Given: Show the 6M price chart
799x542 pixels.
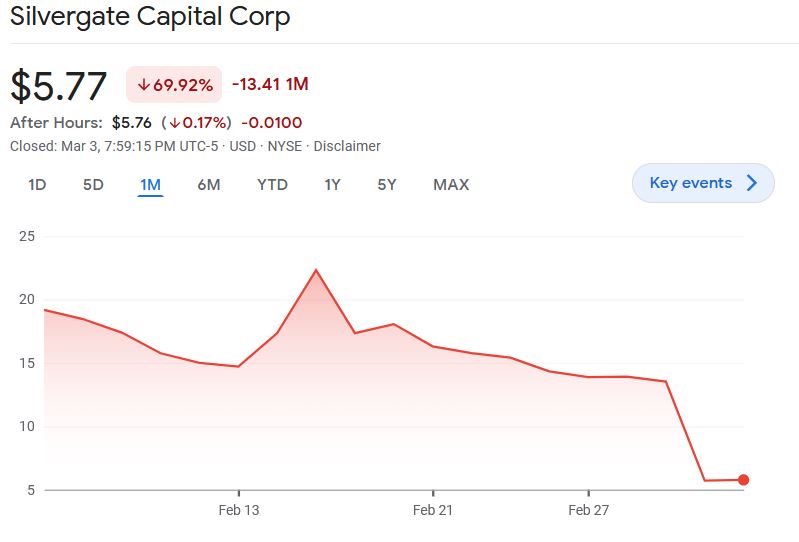Looking at the screenshot, I should point(209,184).
